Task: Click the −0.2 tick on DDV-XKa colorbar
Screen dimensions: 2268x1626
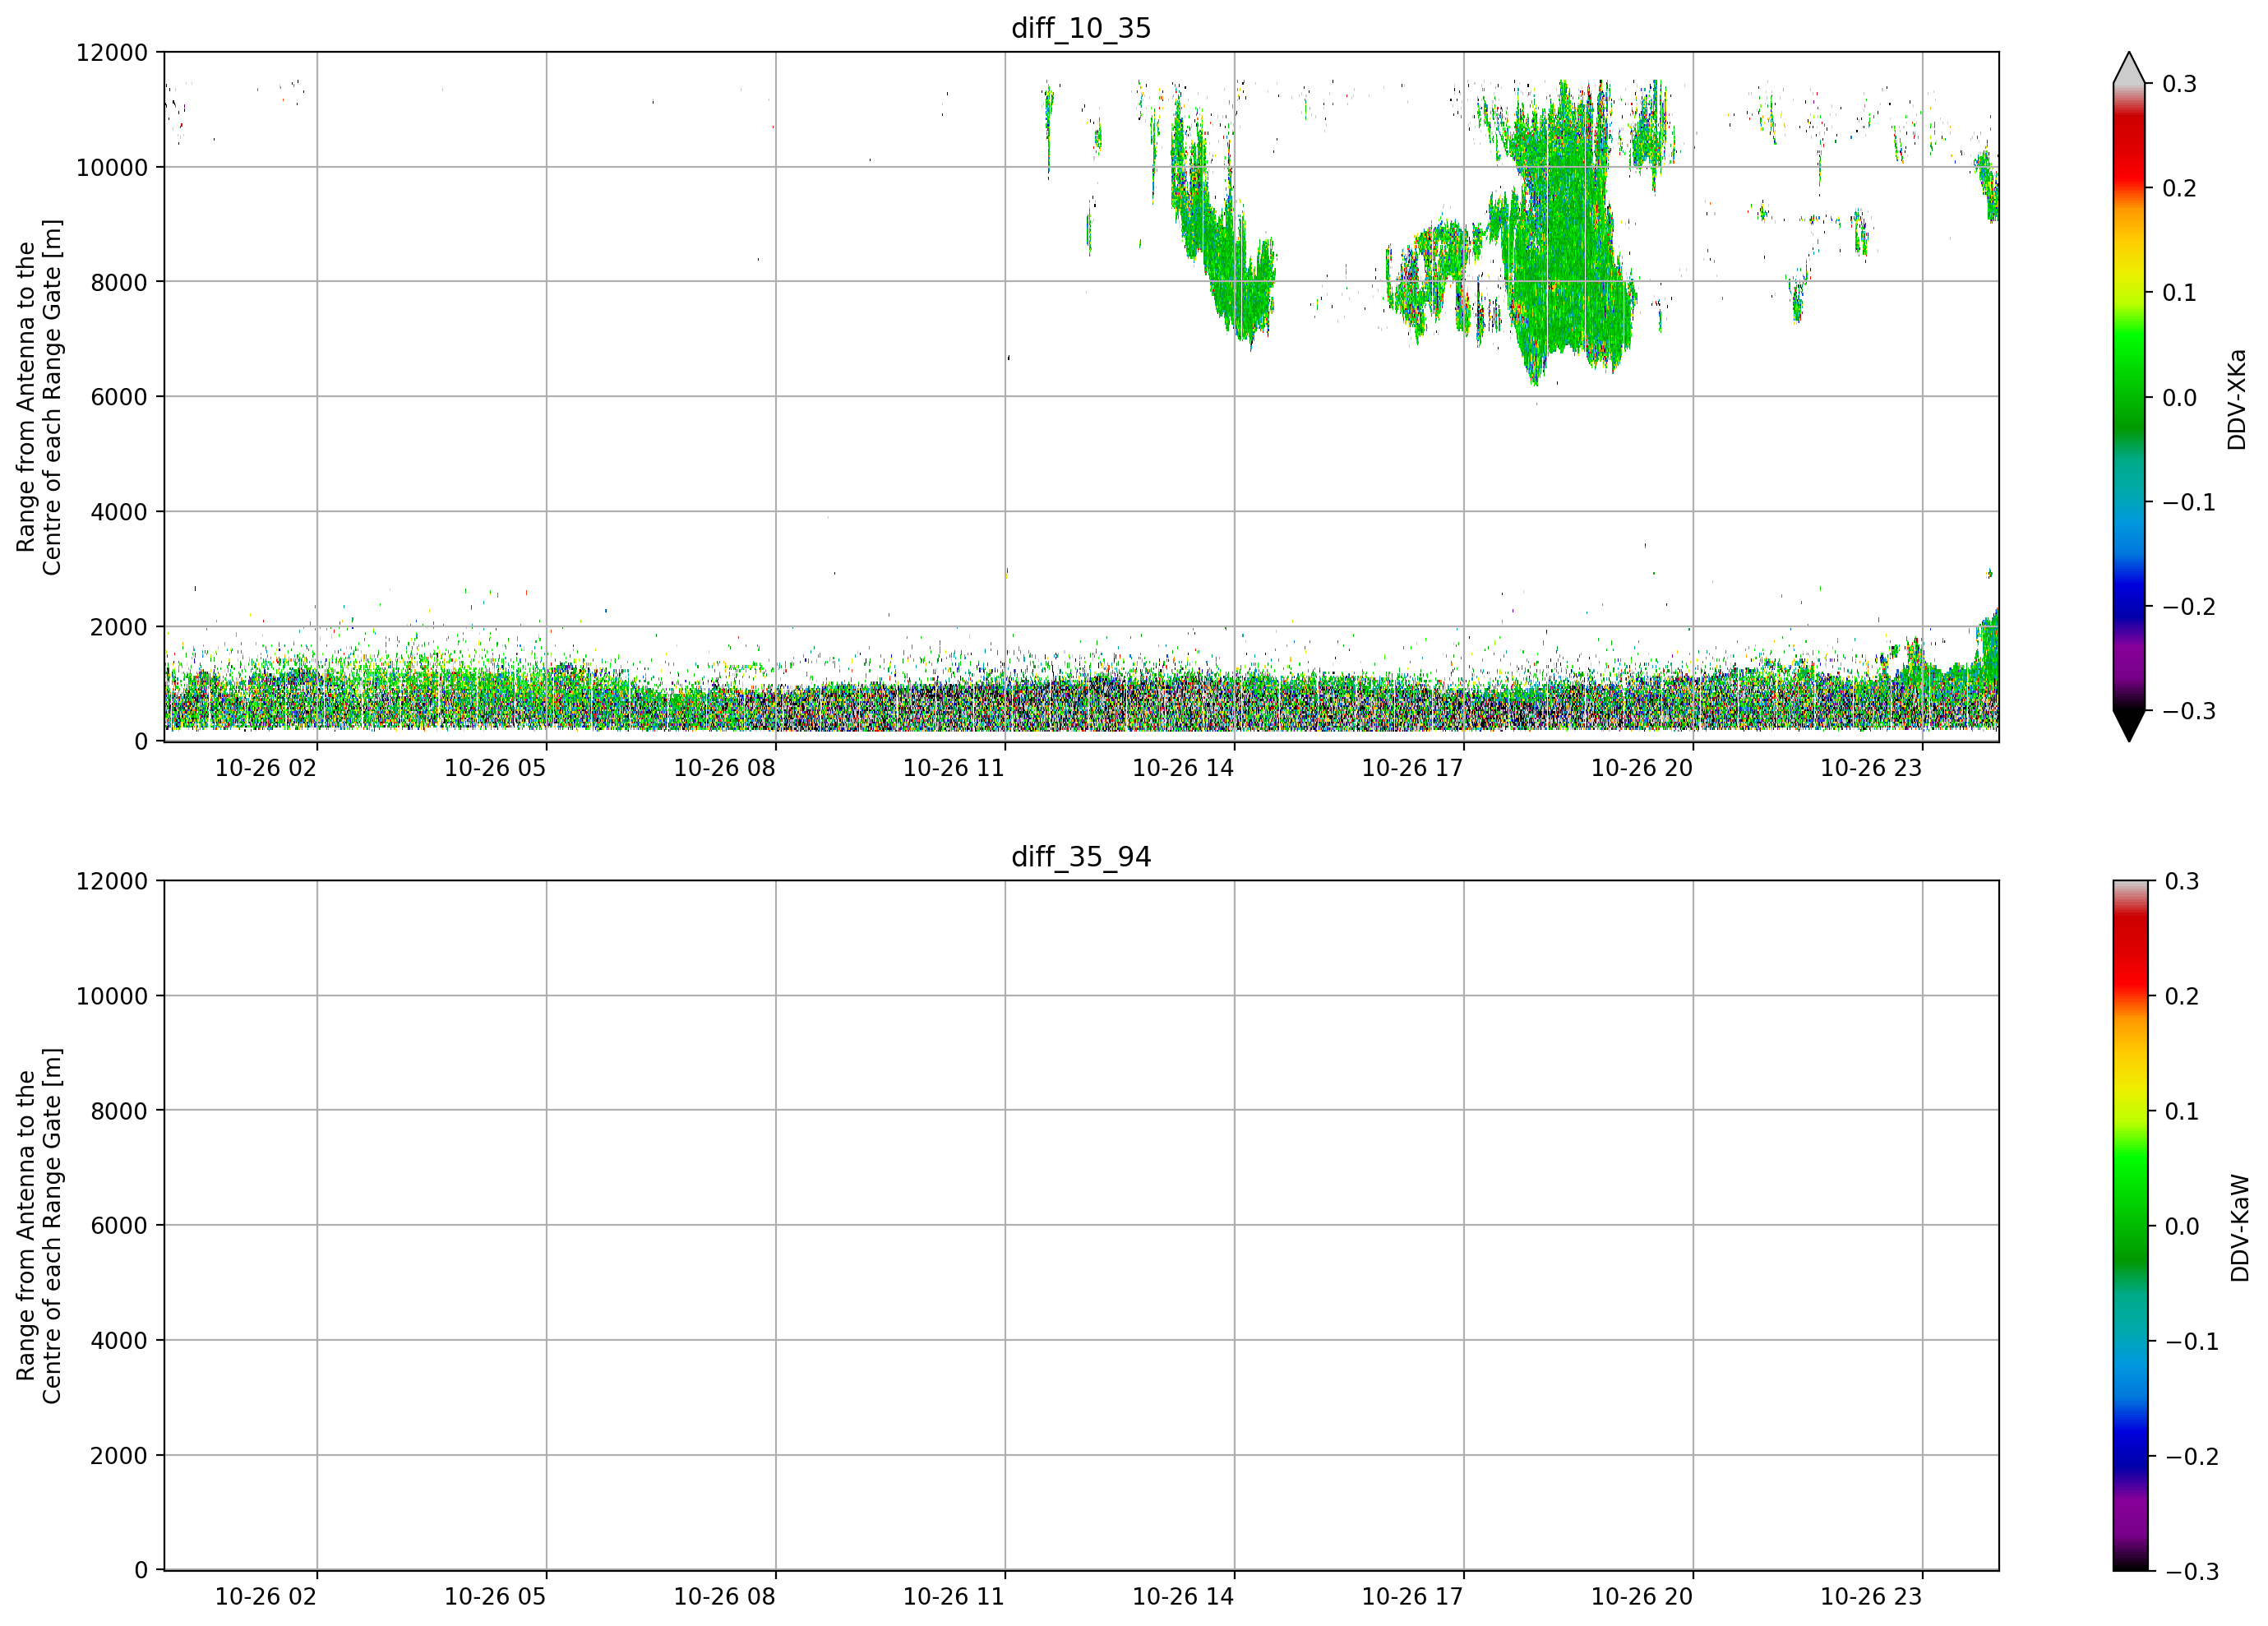Action: point(2189,607)
